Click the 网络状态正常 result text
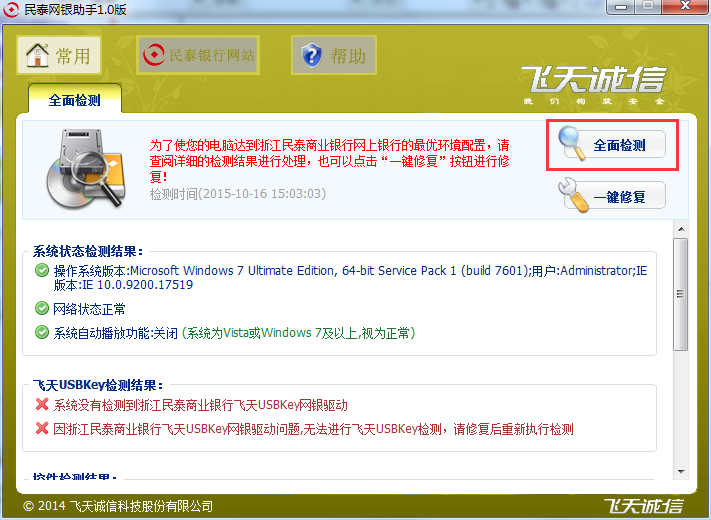This screenshot has width=711, height=520. click(89, 309)
